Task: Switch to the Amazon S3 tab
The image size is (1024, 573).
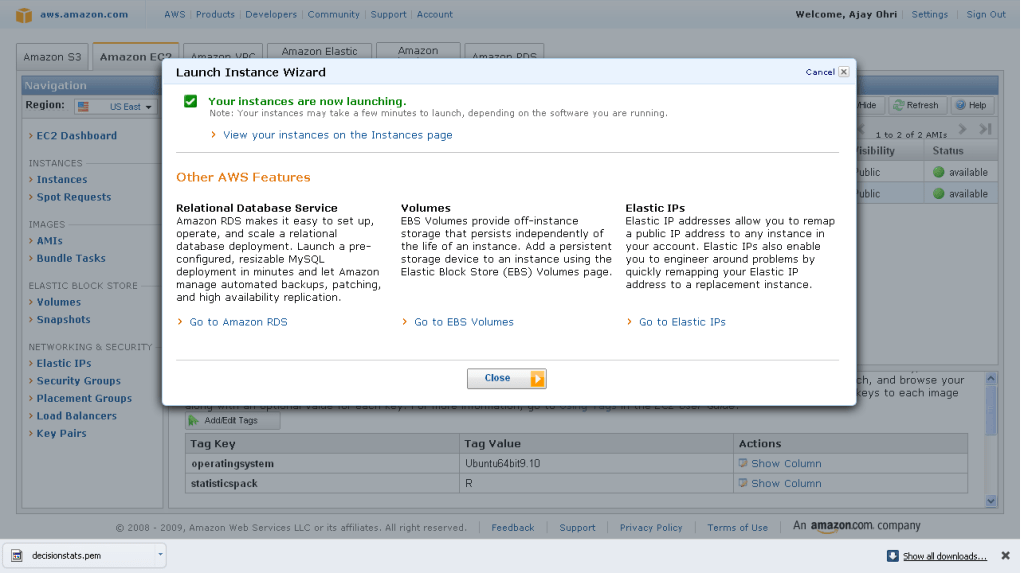Action: pos(52,57)
